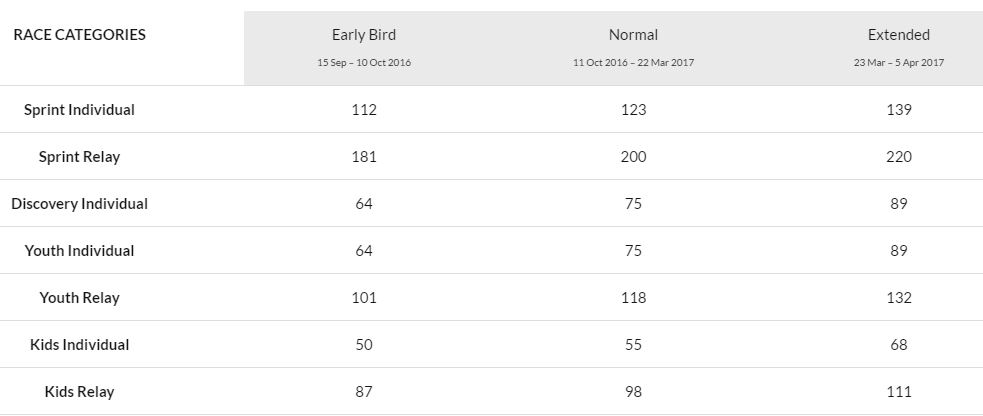Select the Kids Relay row label
This screenshot has height=416, width=983.
[80, 392]
